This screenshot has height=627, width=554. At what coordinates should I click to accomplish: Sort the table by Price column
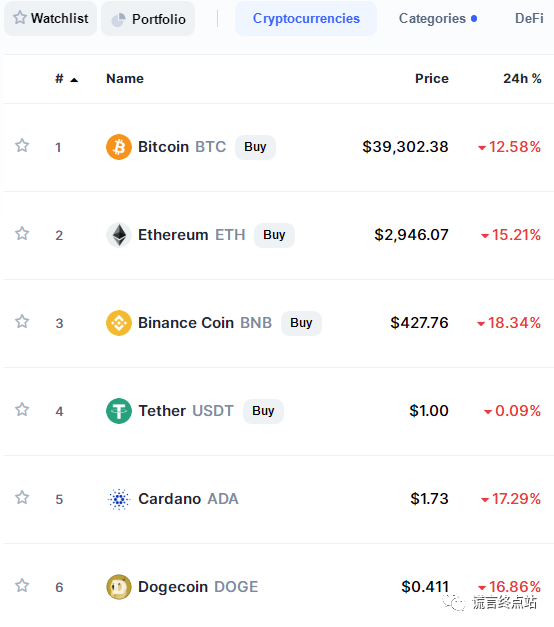(x=432, y=78)
